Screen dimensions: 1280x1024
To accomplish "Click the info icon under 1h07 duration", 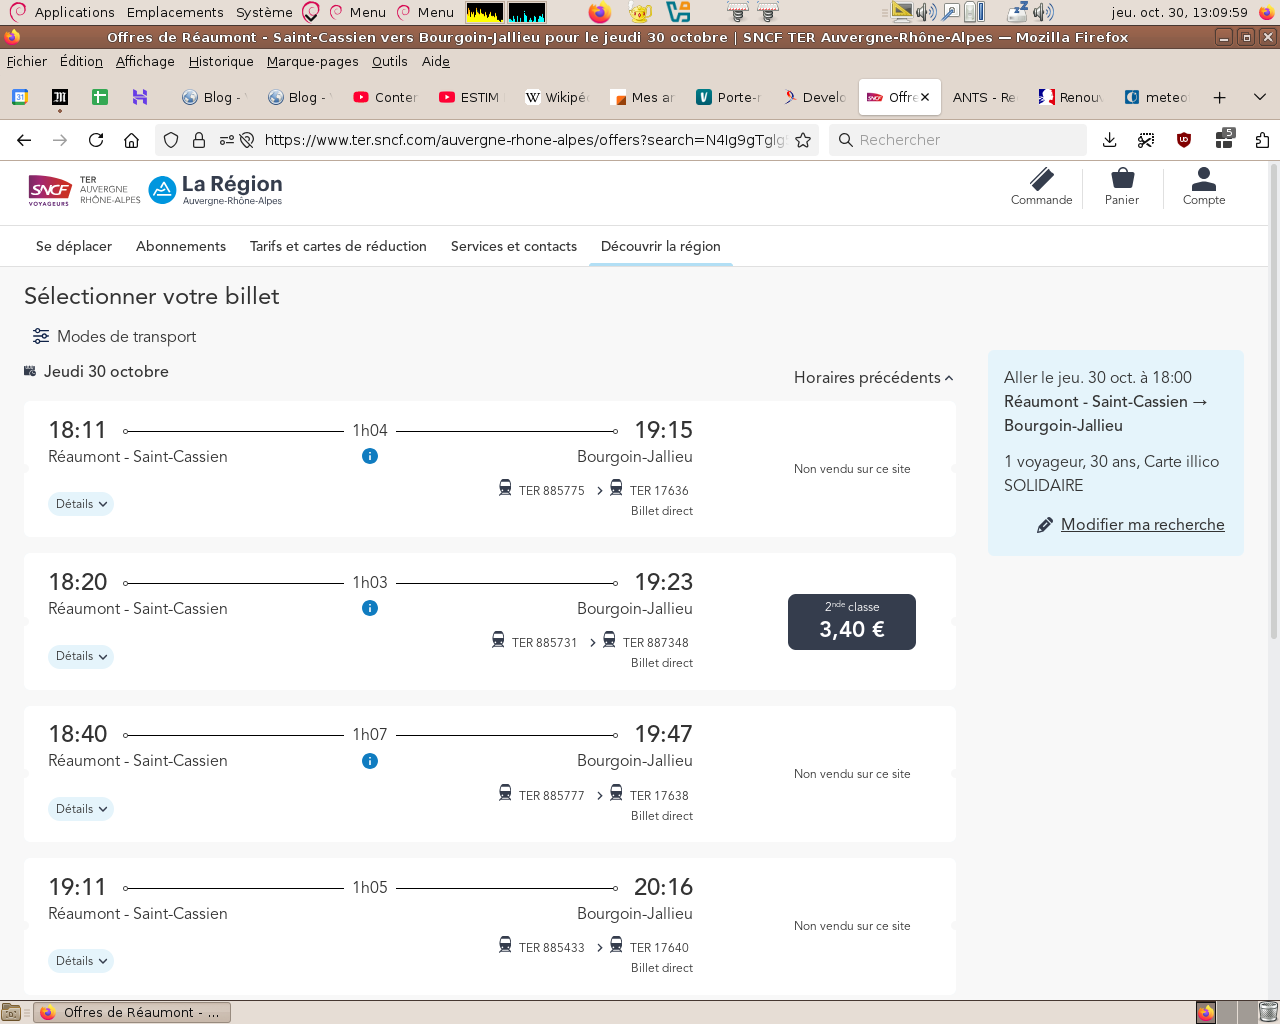I will click(370, 761).
